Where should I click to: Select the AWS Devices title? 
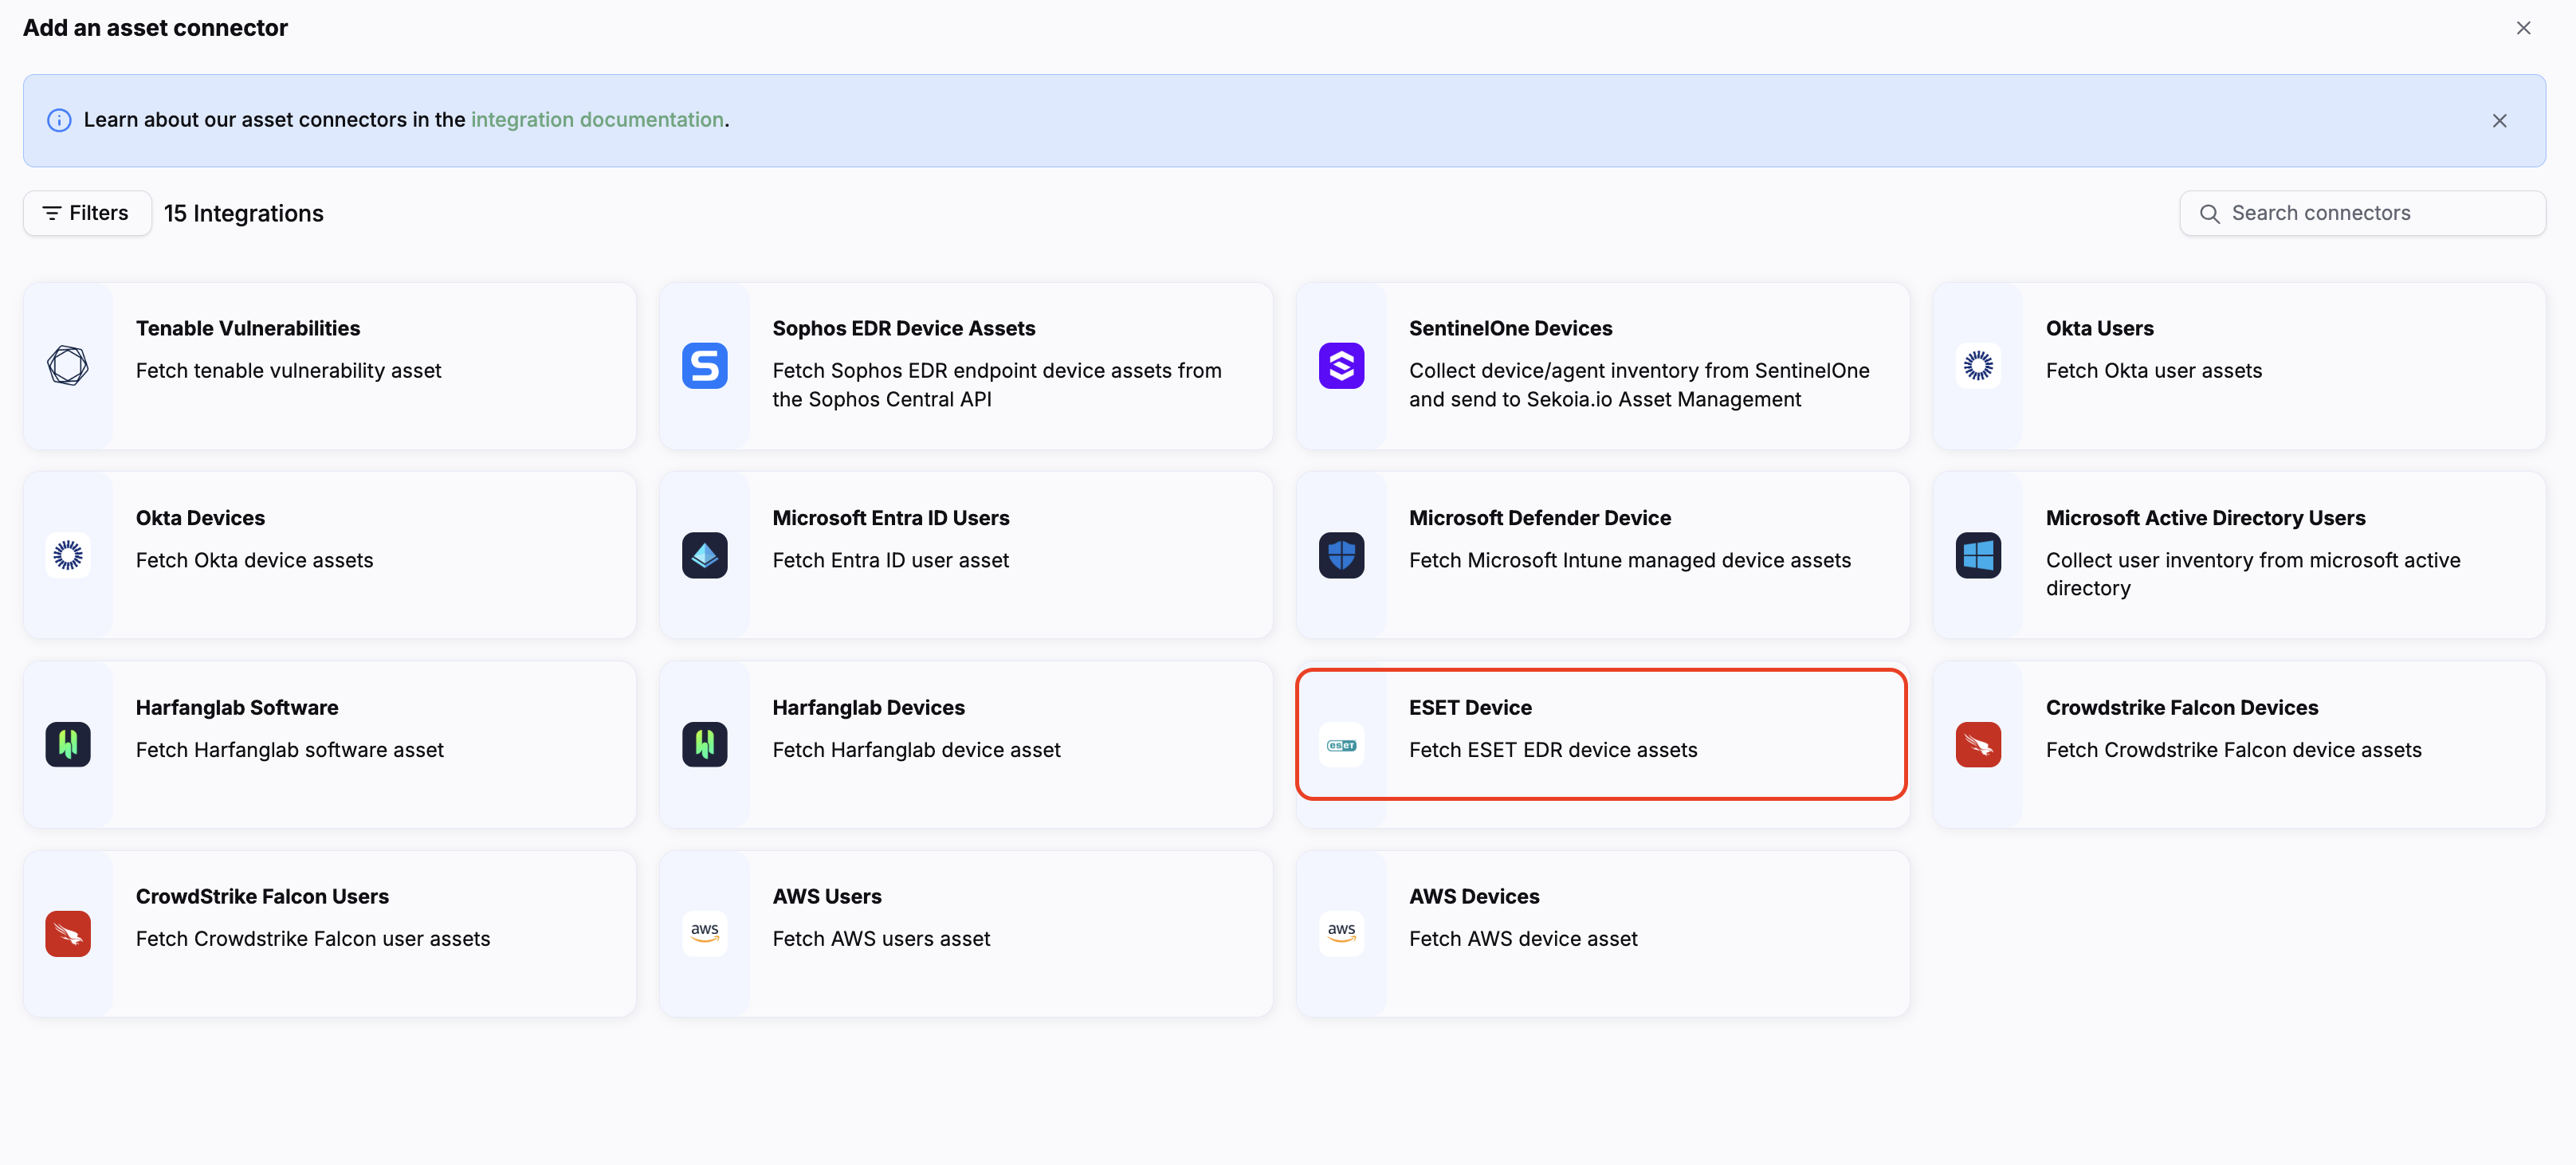pos(1474,896)
